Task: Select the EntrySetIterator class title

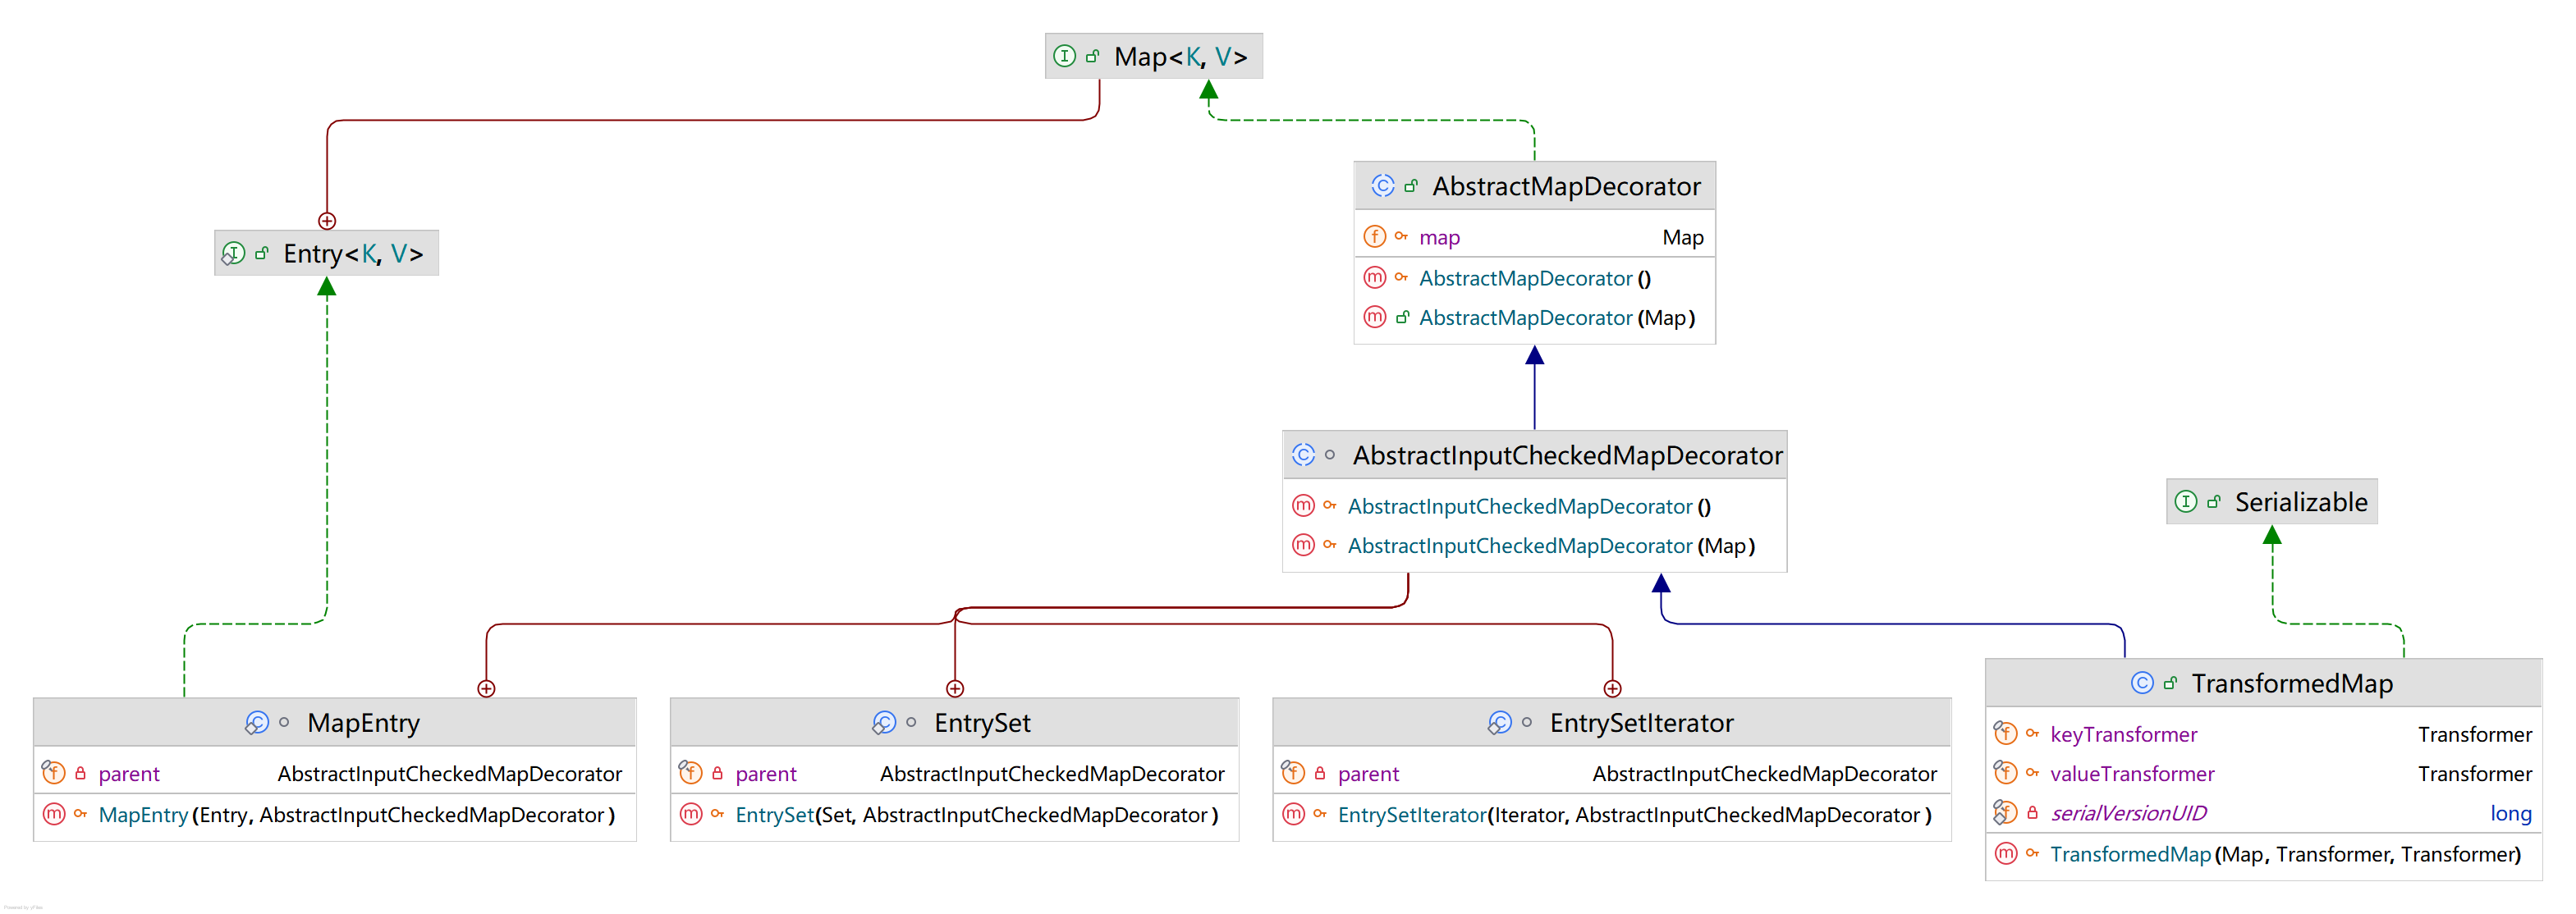Action: [x=1641, y=723]
